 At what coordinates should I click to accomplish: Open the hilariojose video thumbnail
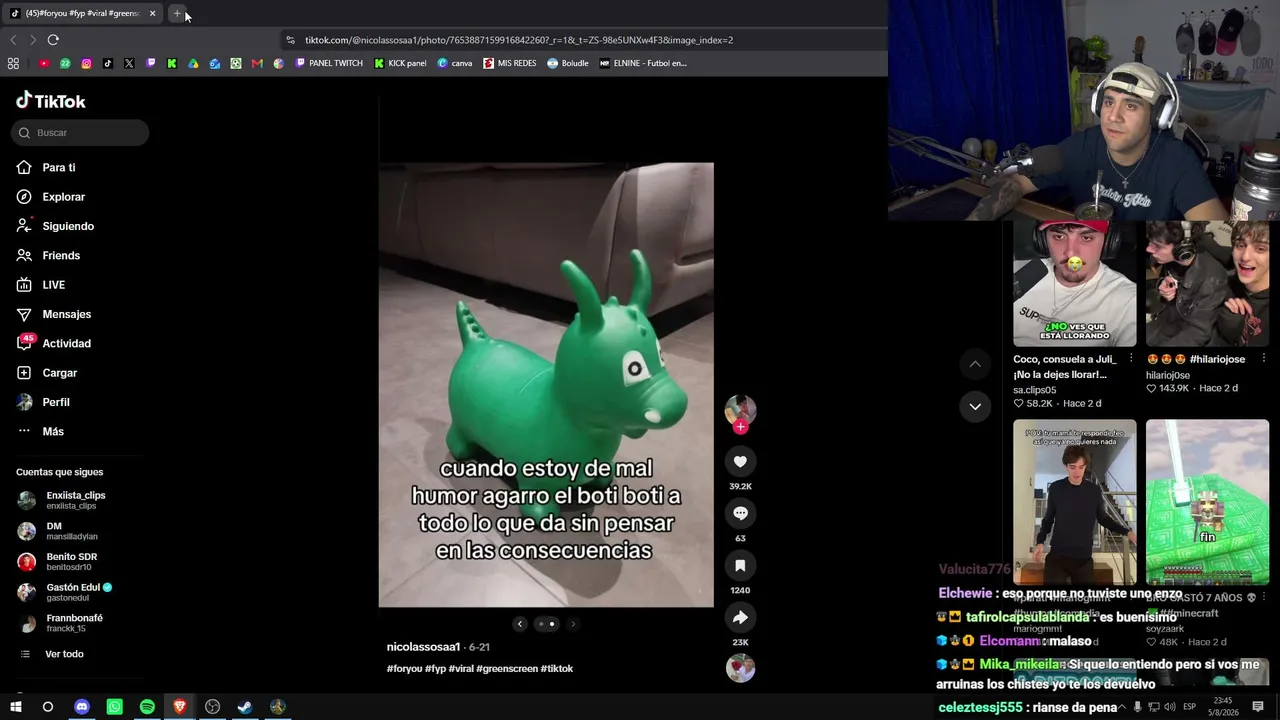(x=1207, y=284)
